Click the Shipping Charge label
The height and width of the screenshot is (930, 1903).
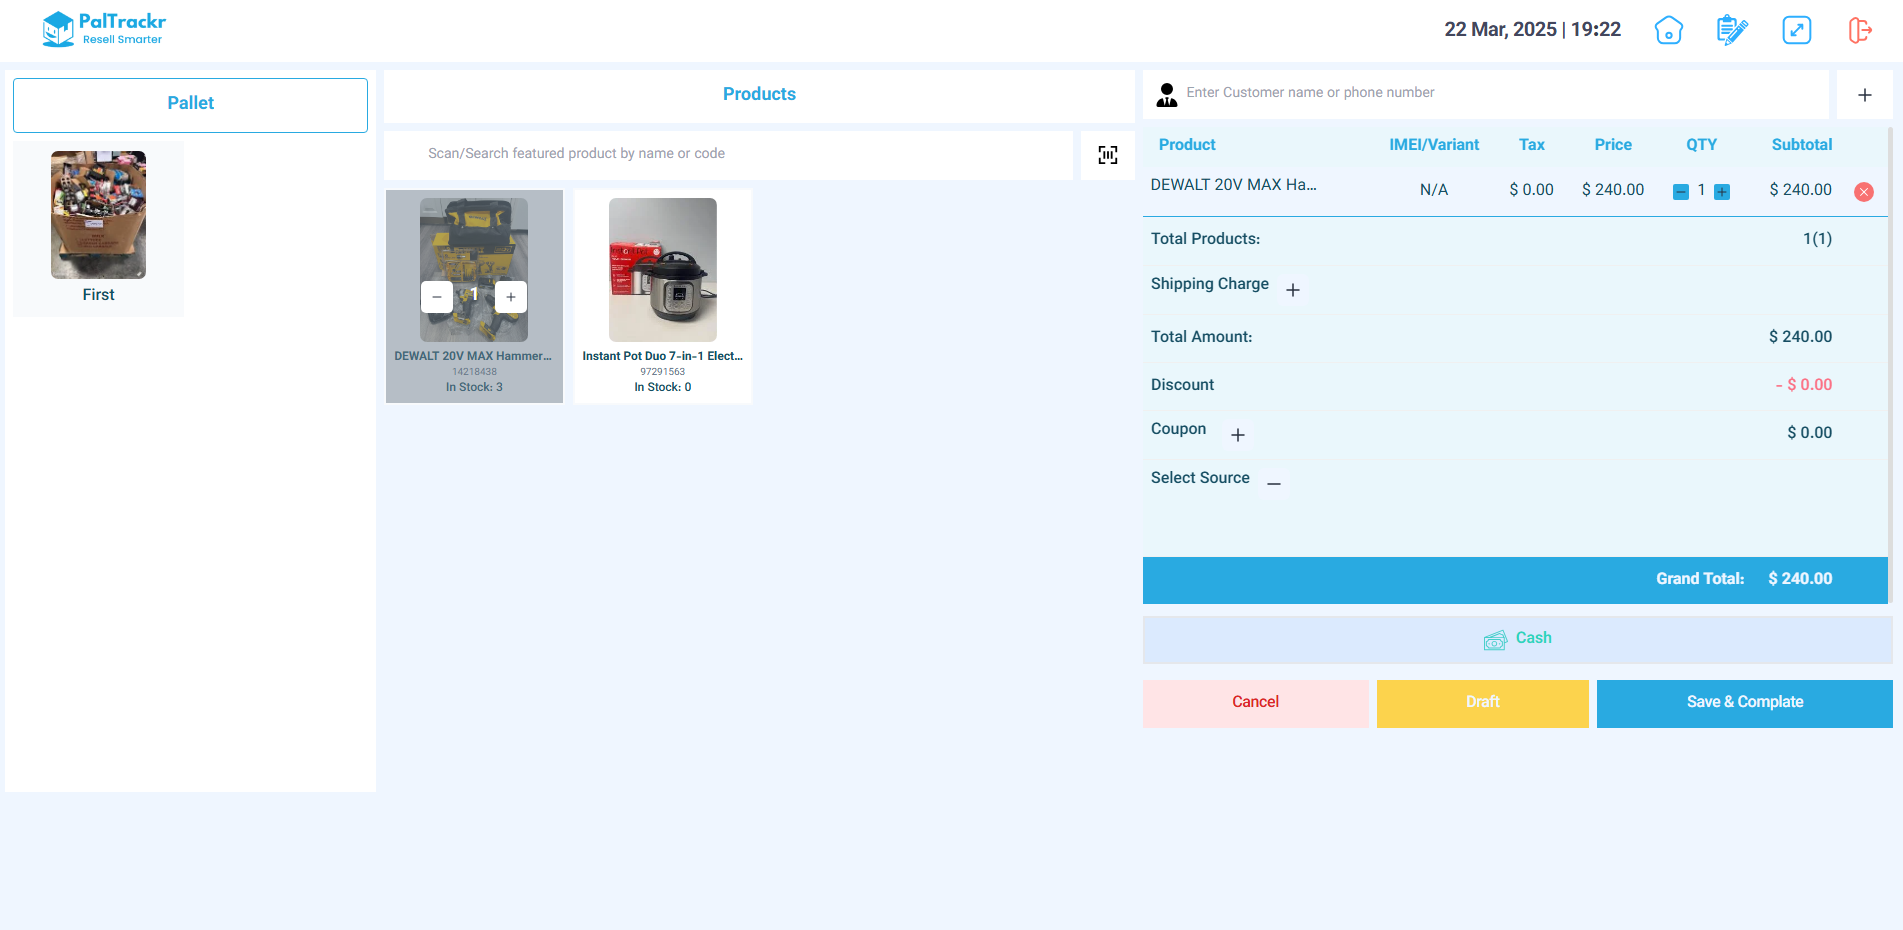pos(1210,284)
